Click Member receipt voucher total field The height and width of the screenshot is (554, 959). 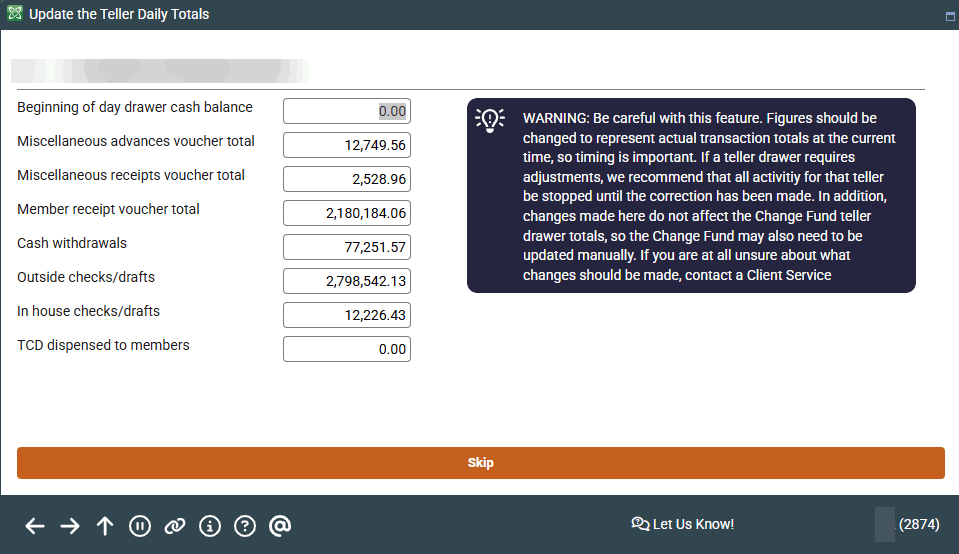[x=347, y=213]
